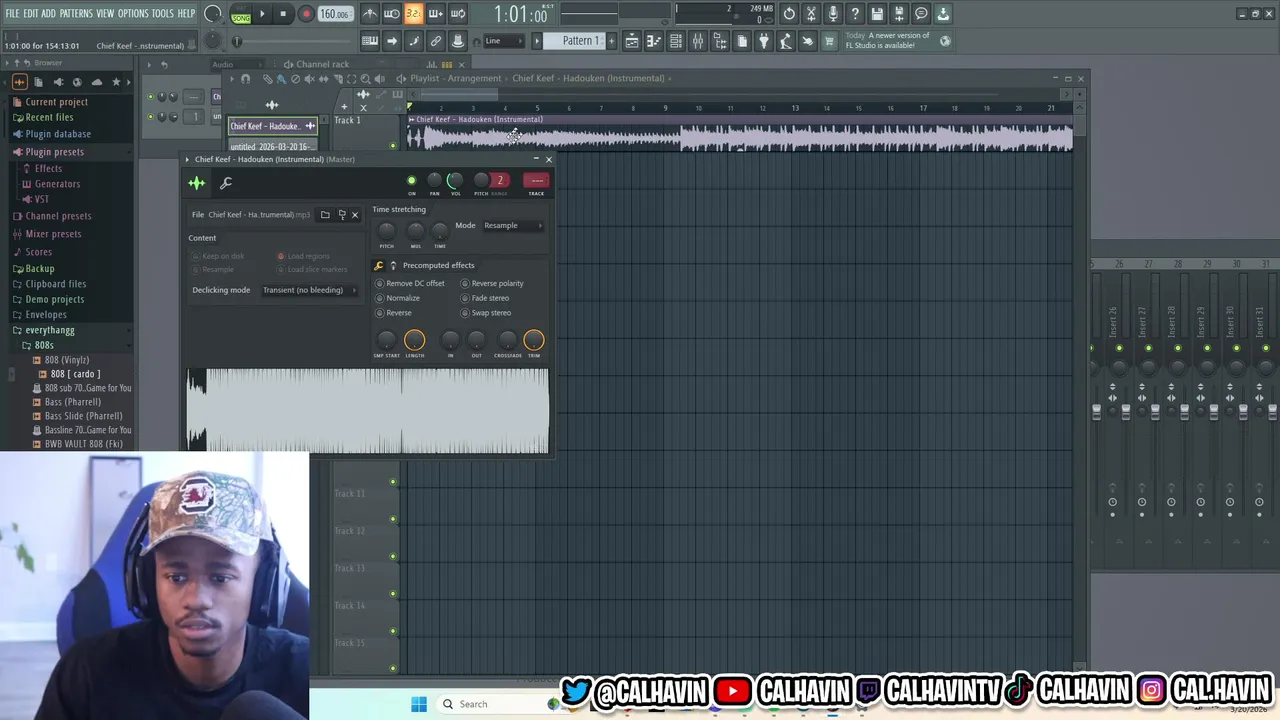This screenshot has width=1280, height=720.
Task: Toggle the 3-2-1 countdown before recording icon
Action: click(413, 14)
